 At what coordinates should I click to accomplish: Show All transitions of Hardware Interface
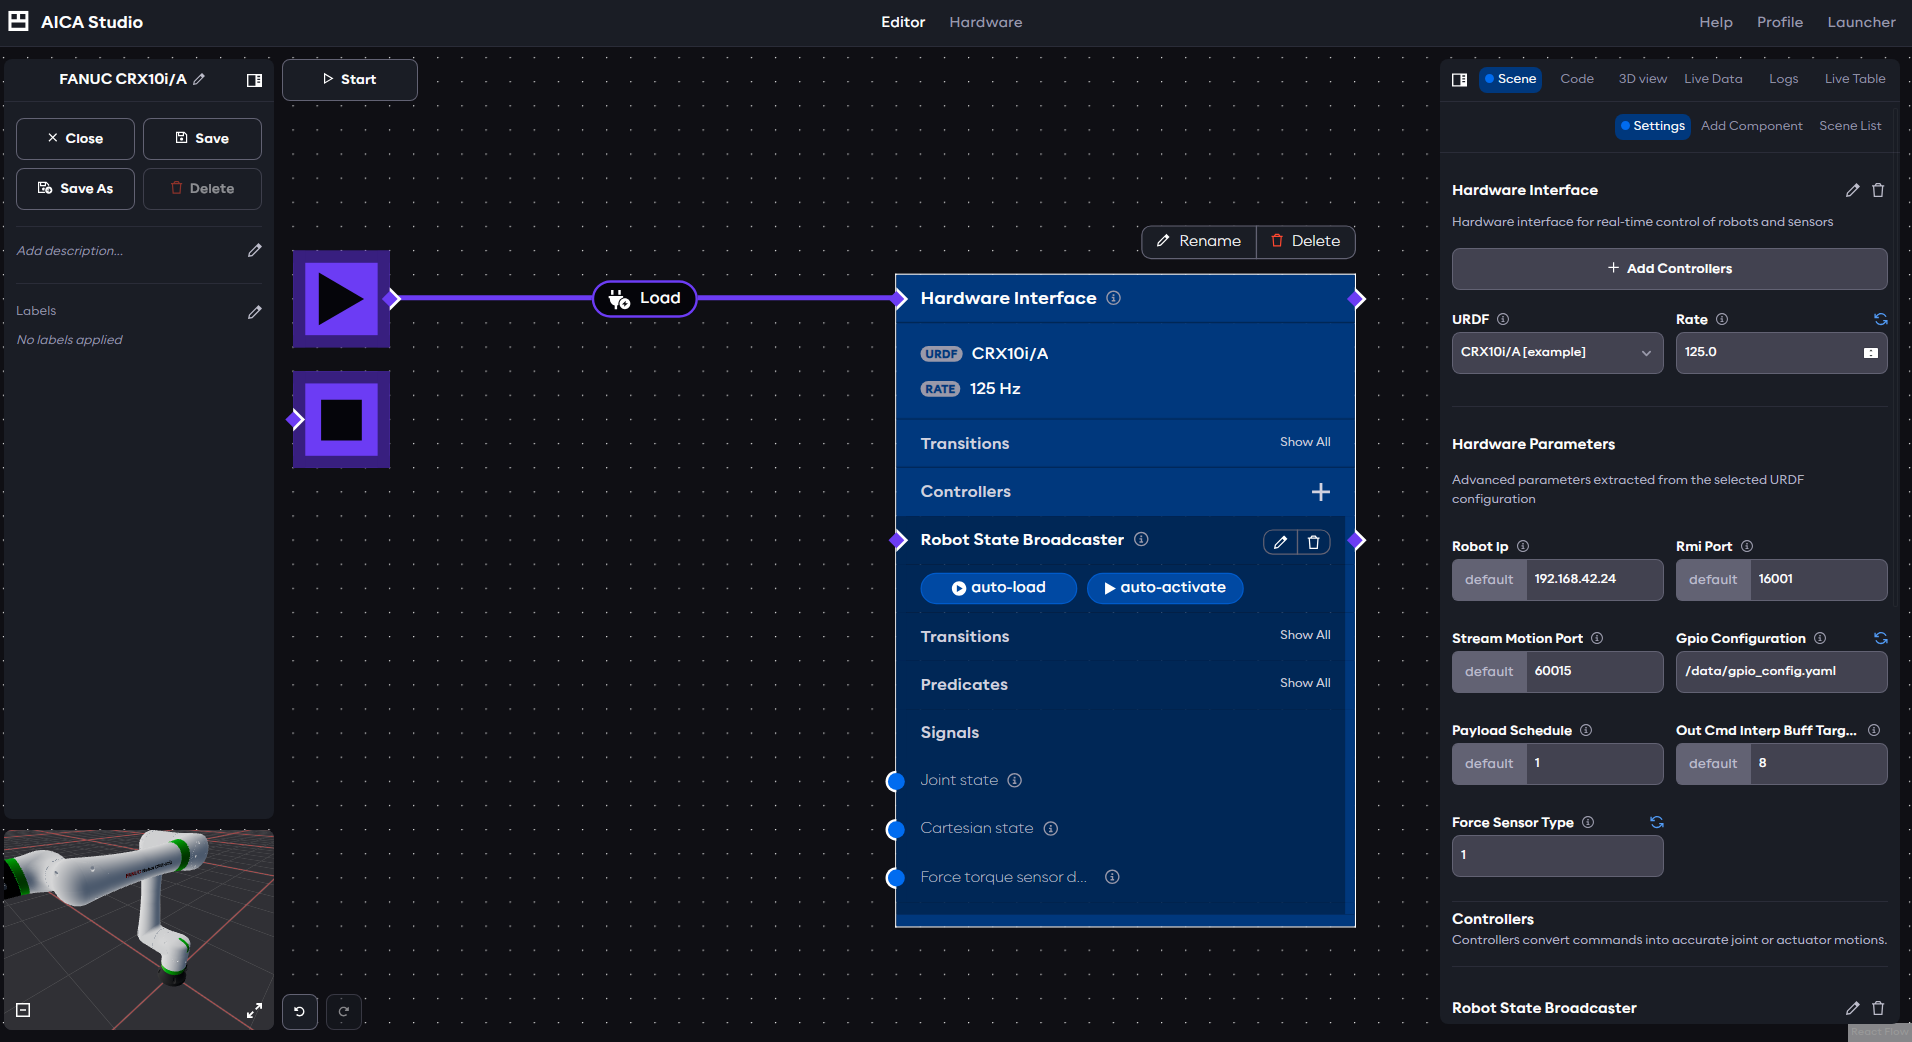[x=1304, y=442]
